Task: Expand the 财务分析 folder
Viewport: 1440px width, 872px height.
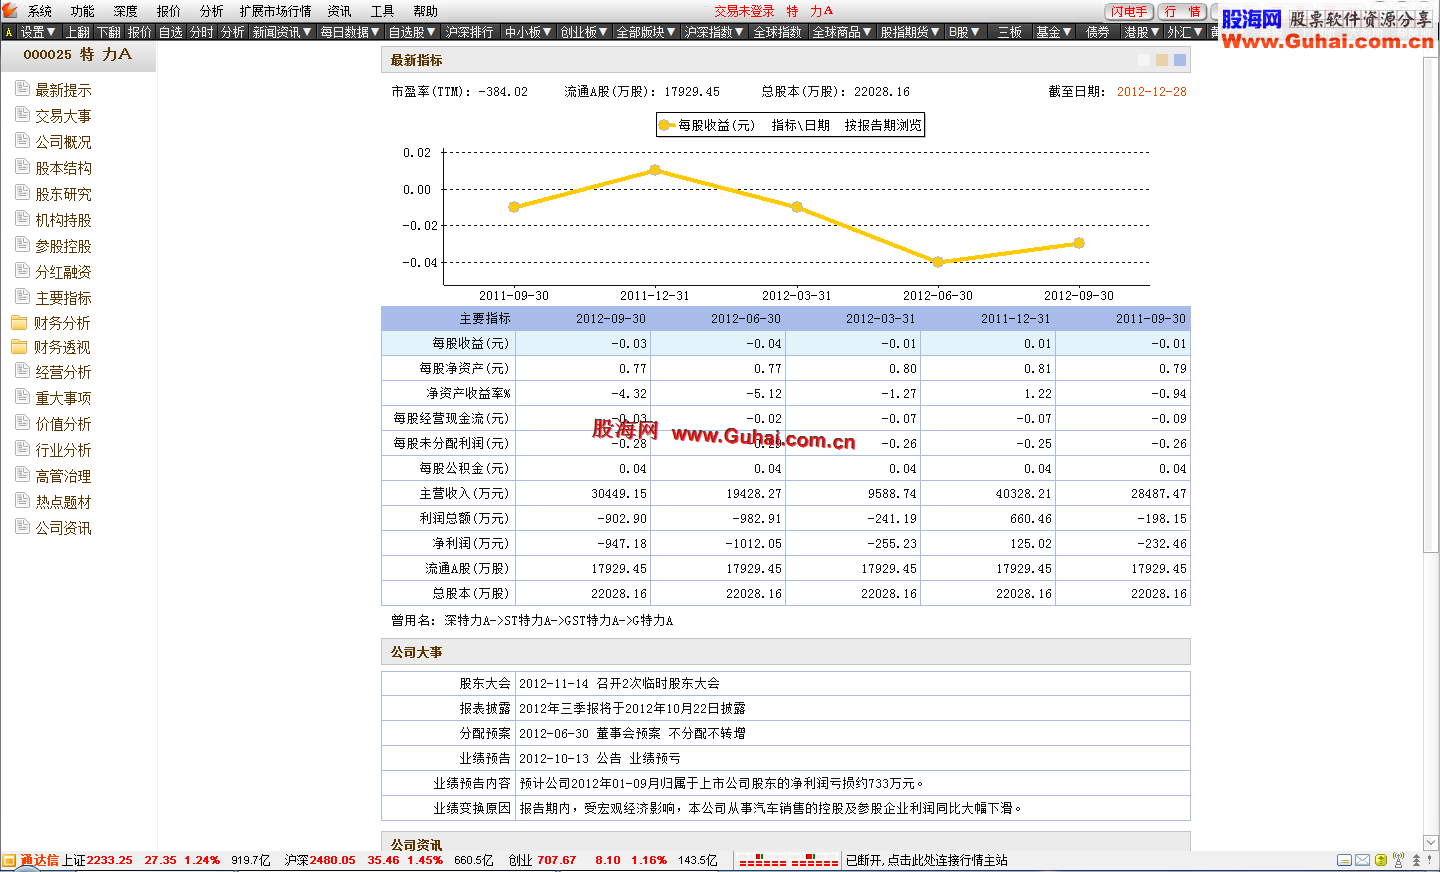Action: 51,323
